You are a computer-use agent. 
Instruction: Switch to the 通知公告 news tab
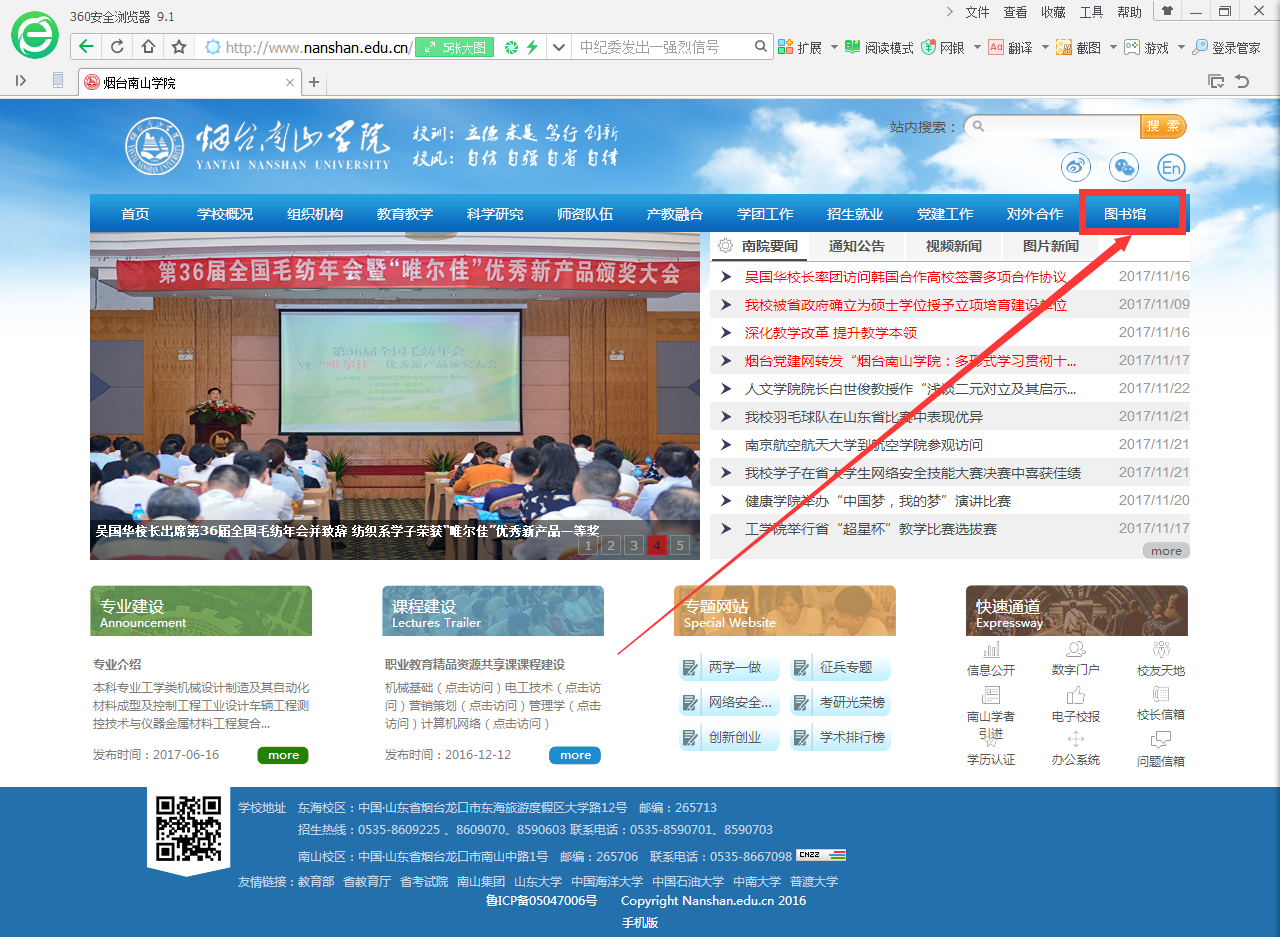click(x=856, y=246)
